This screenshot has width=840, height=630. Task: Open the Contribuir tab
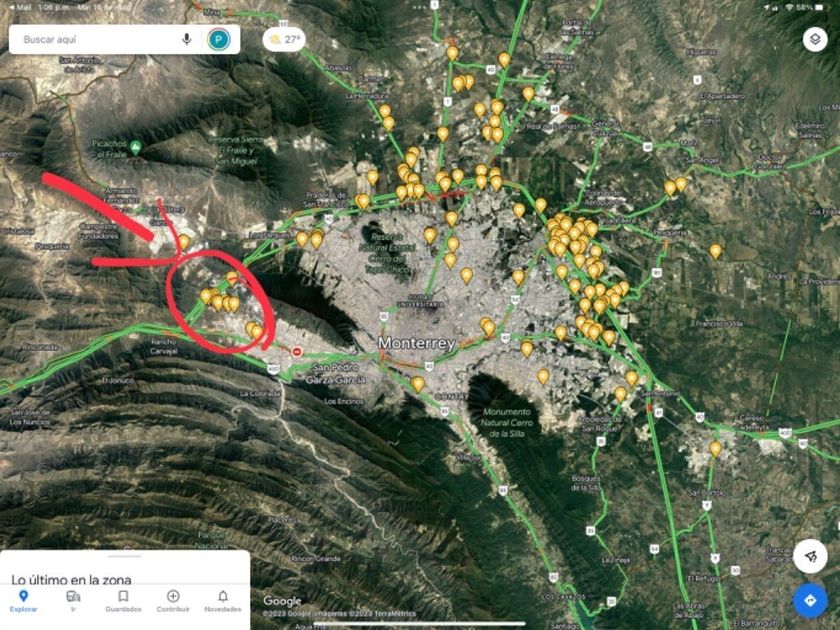[173, 601]
